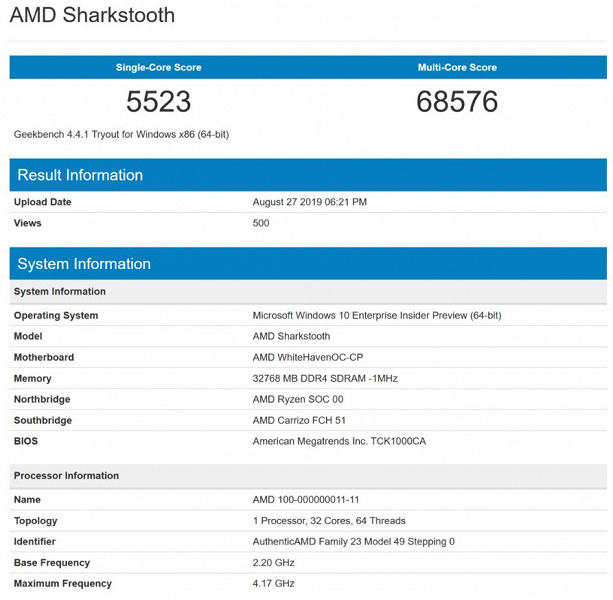Select the multi-core score value 68576
613x600 pixels.
click(457, 101)
